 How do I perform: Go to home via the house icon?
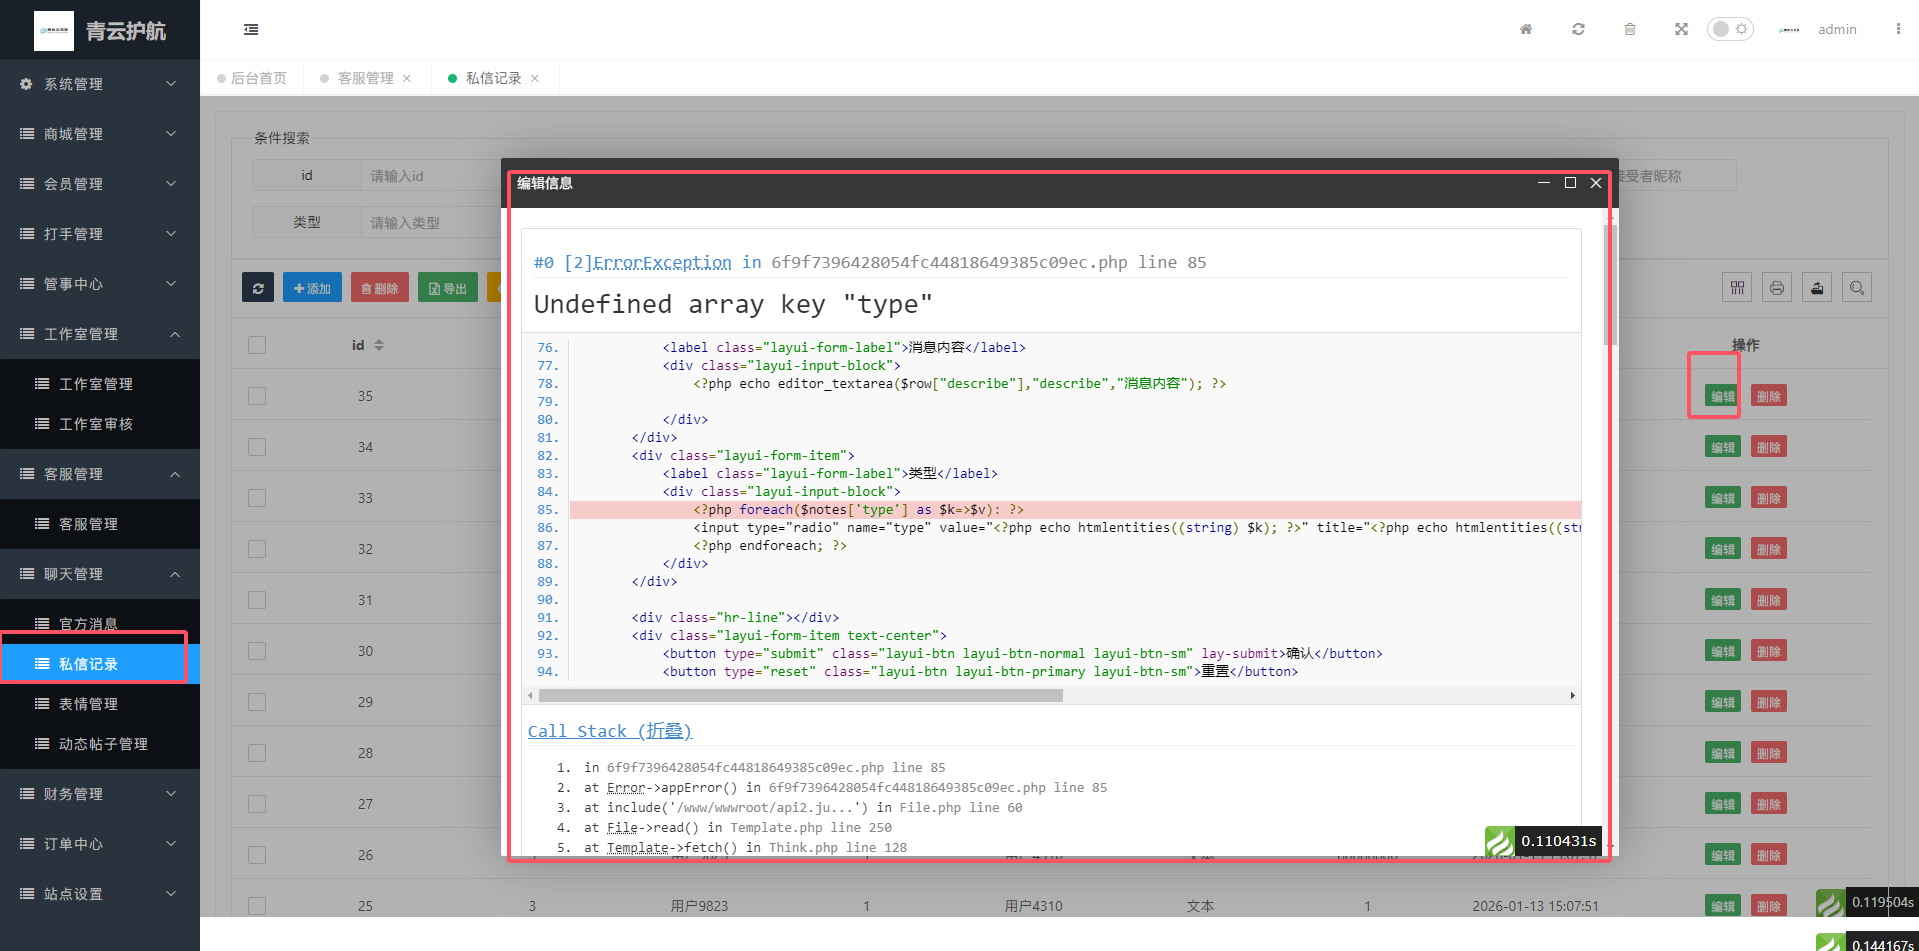coord(1526,29)
